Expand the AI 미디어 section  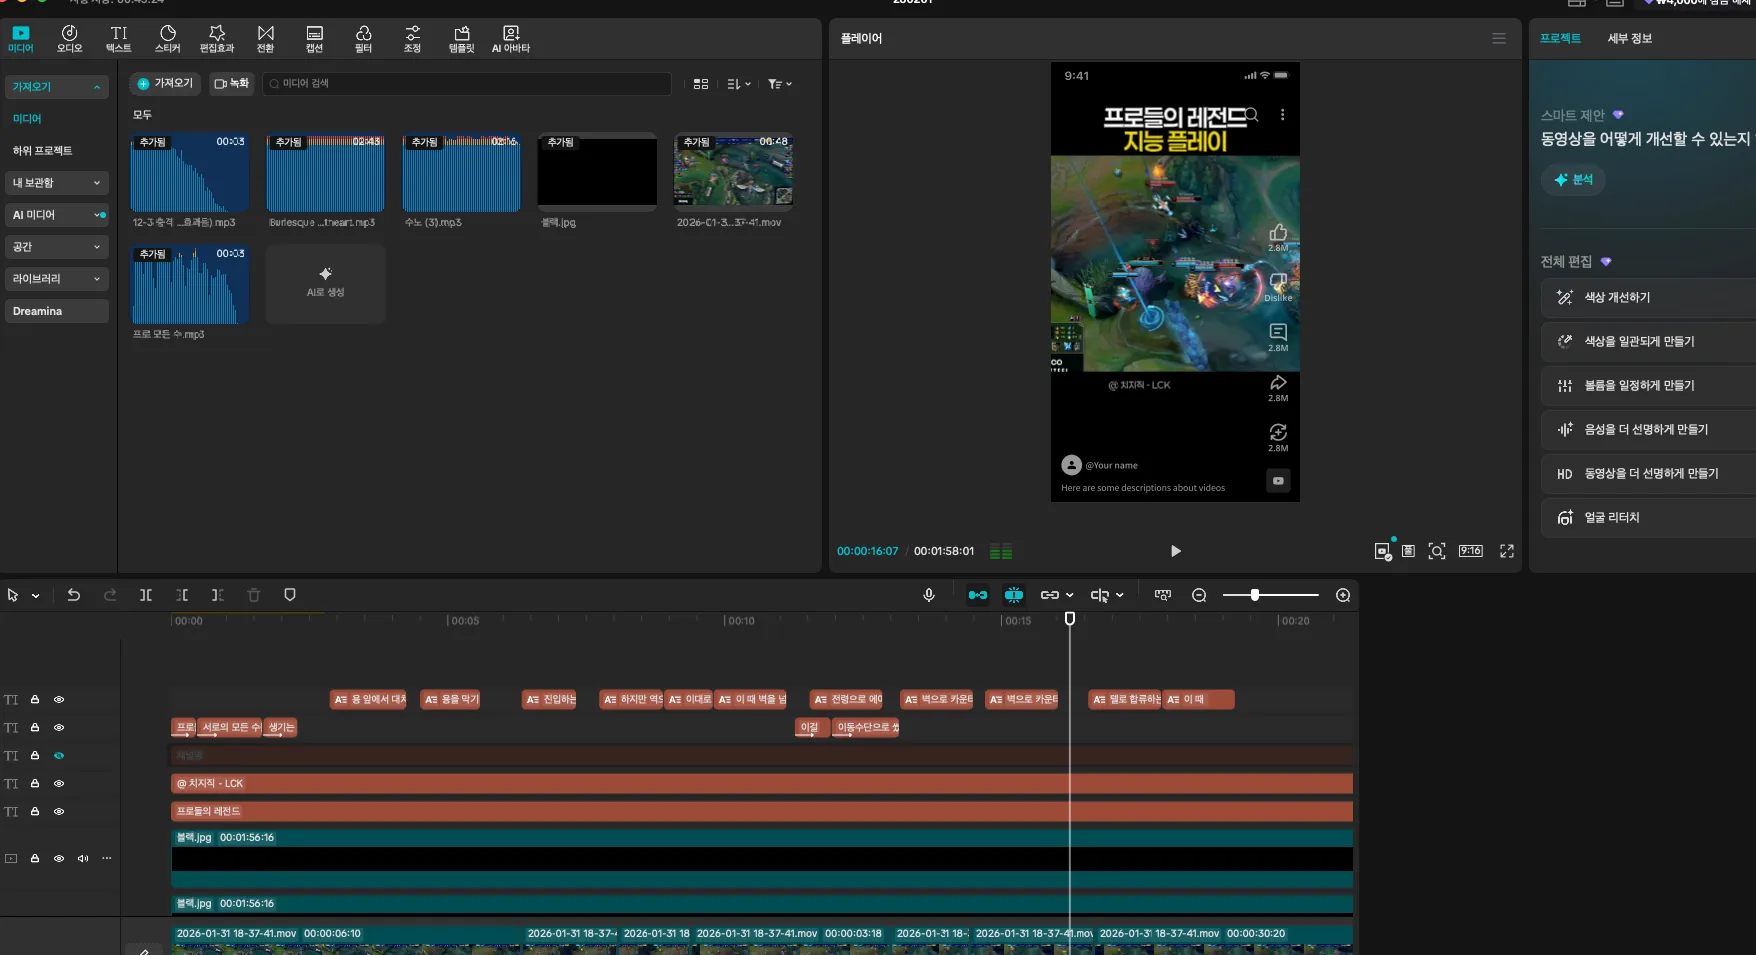(57, 215)
